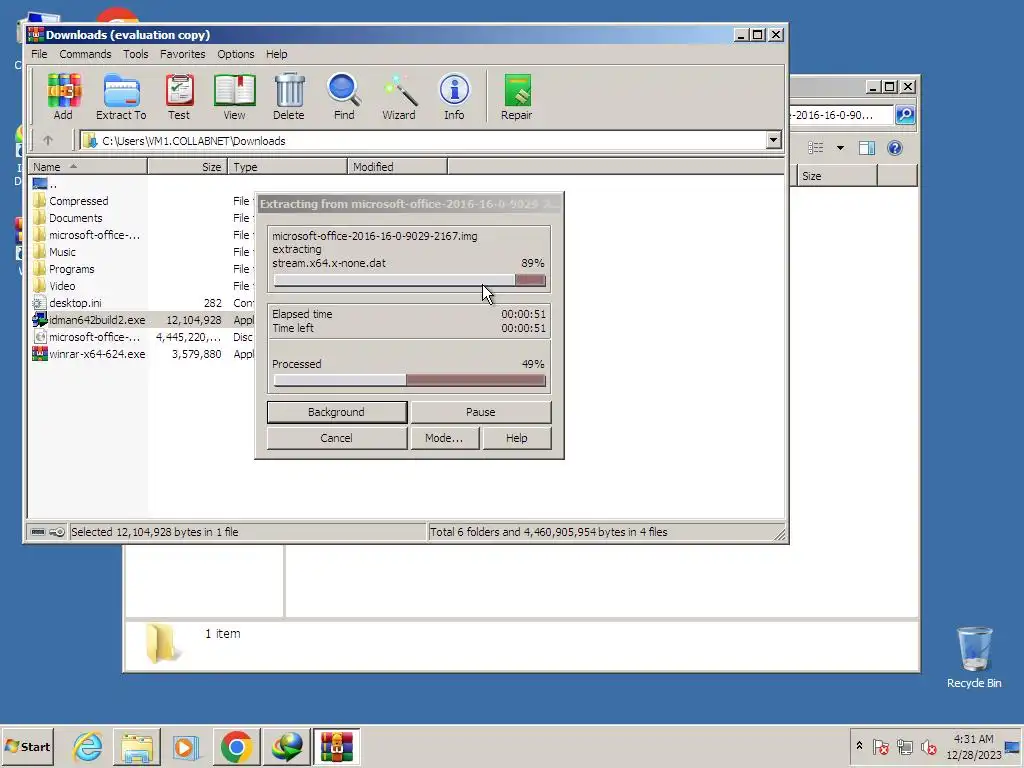Show hidden tray icons arrow
The width and height of the screenshot is (1024, 768).
tap(859, 746)
